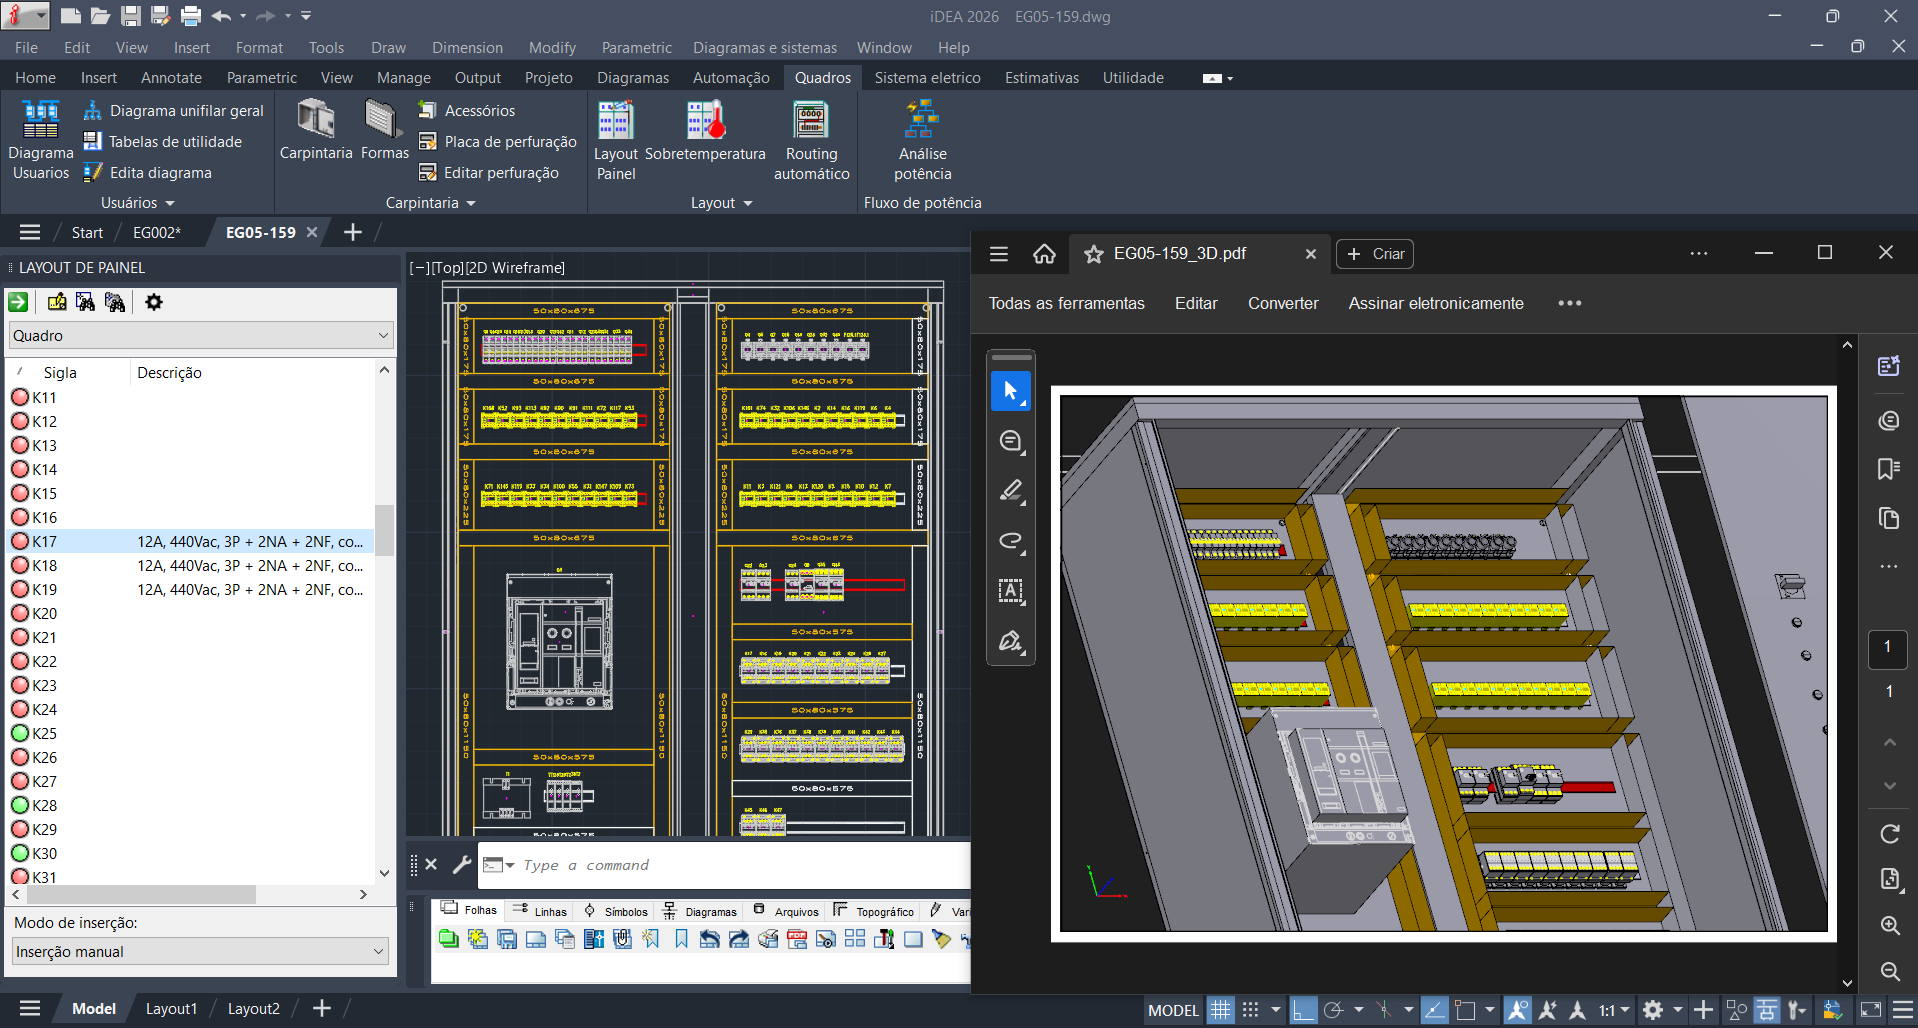Image resolution: width=1918 pixels, height=1028 pixels.
Task: Toggle the grid display in status bar
Action: pyautogui.click(x=1220, y=1010)
